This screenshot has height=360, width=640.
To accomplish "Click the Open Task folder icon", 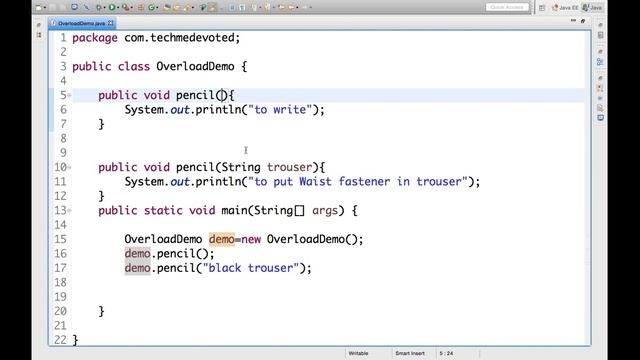I will (177, 7).
